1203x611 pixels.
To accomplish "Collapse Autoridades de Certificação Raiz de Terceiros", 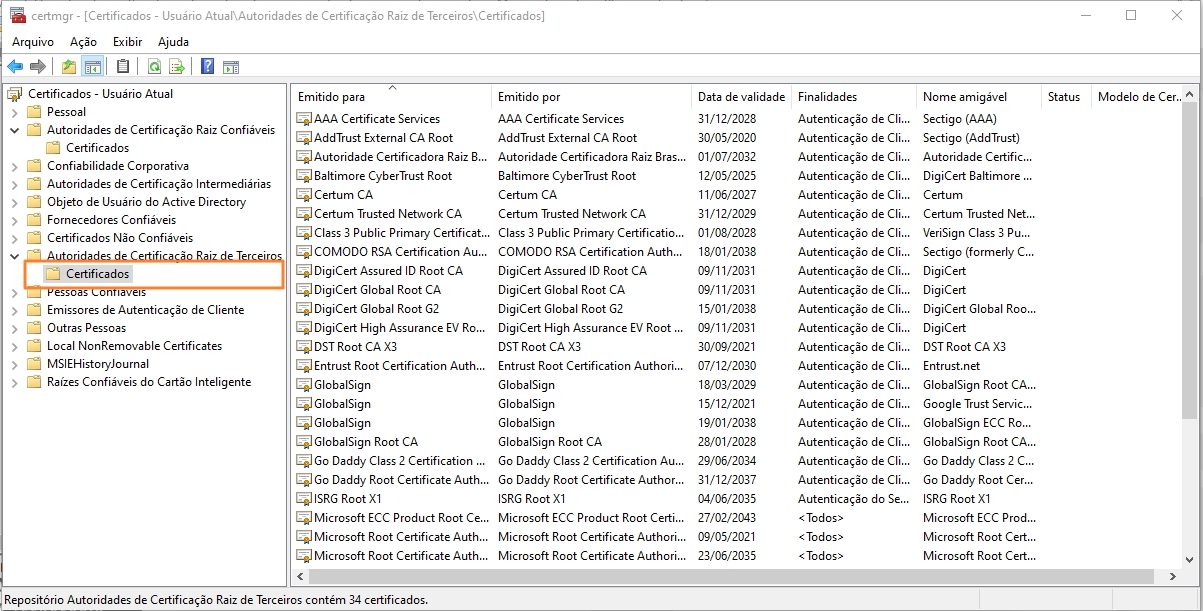I will point(15,256).
